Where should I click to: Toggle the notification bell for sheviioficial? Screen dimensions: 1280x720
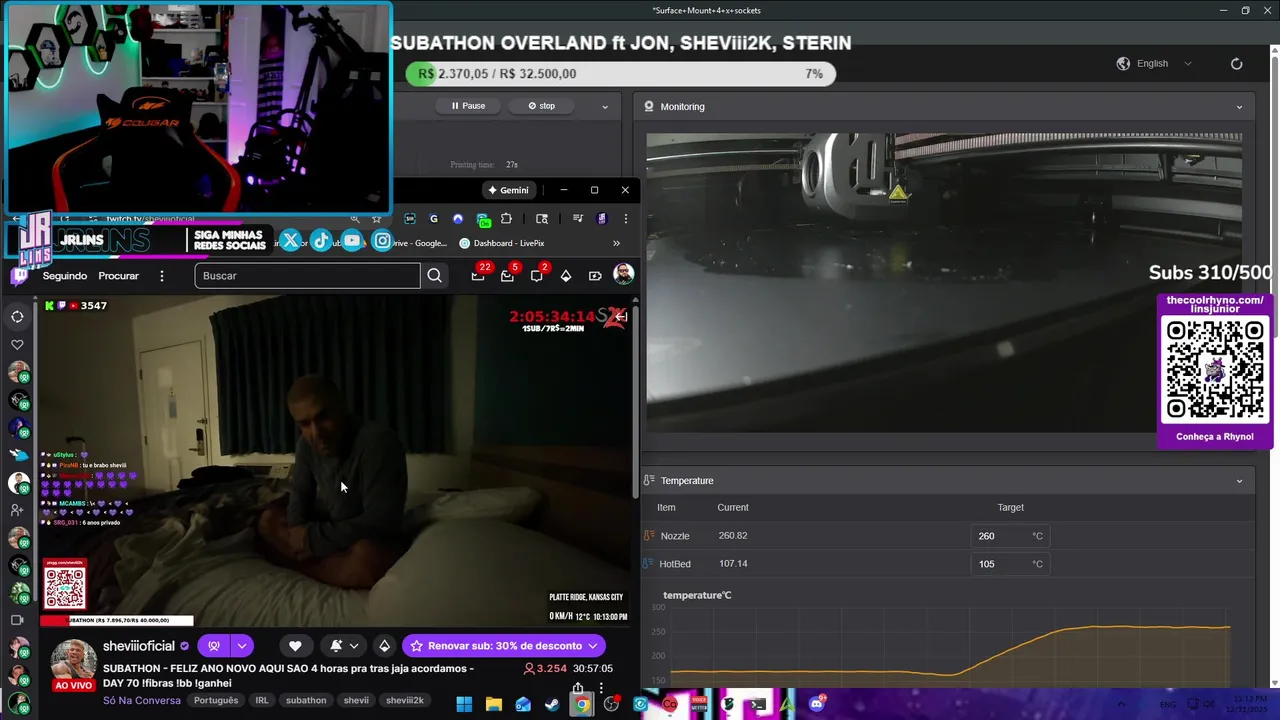(x=336, y=646)
